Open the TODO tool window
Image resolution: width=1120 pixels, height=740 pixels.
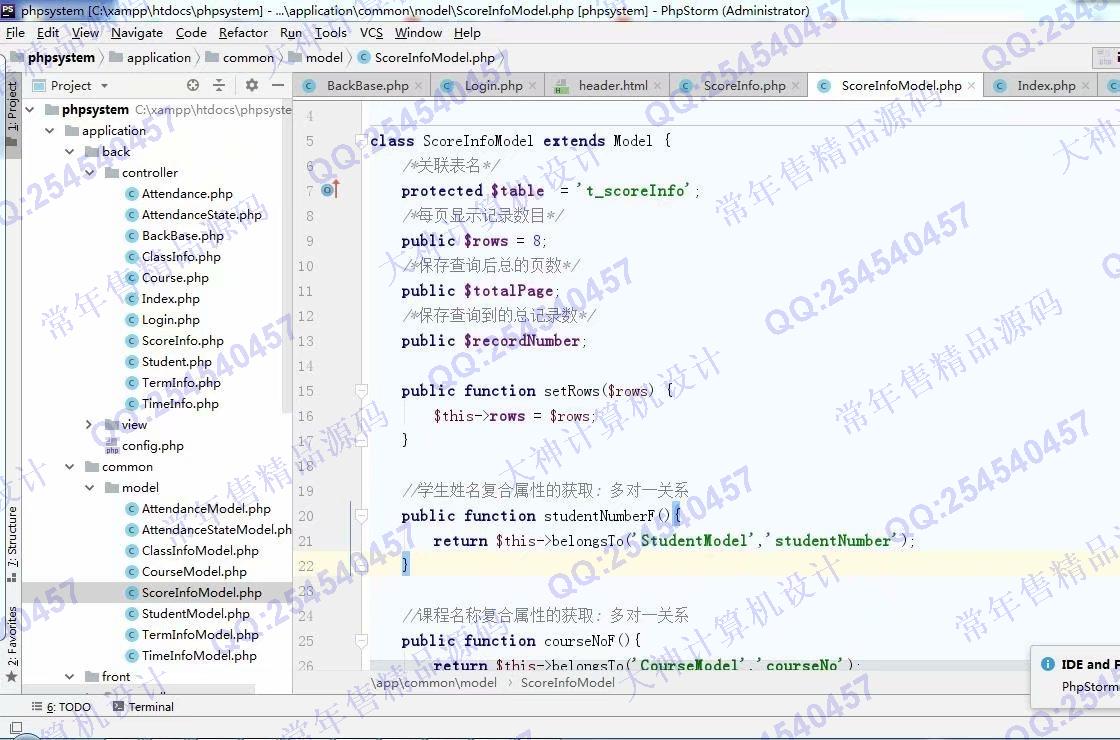coord(61,706)
